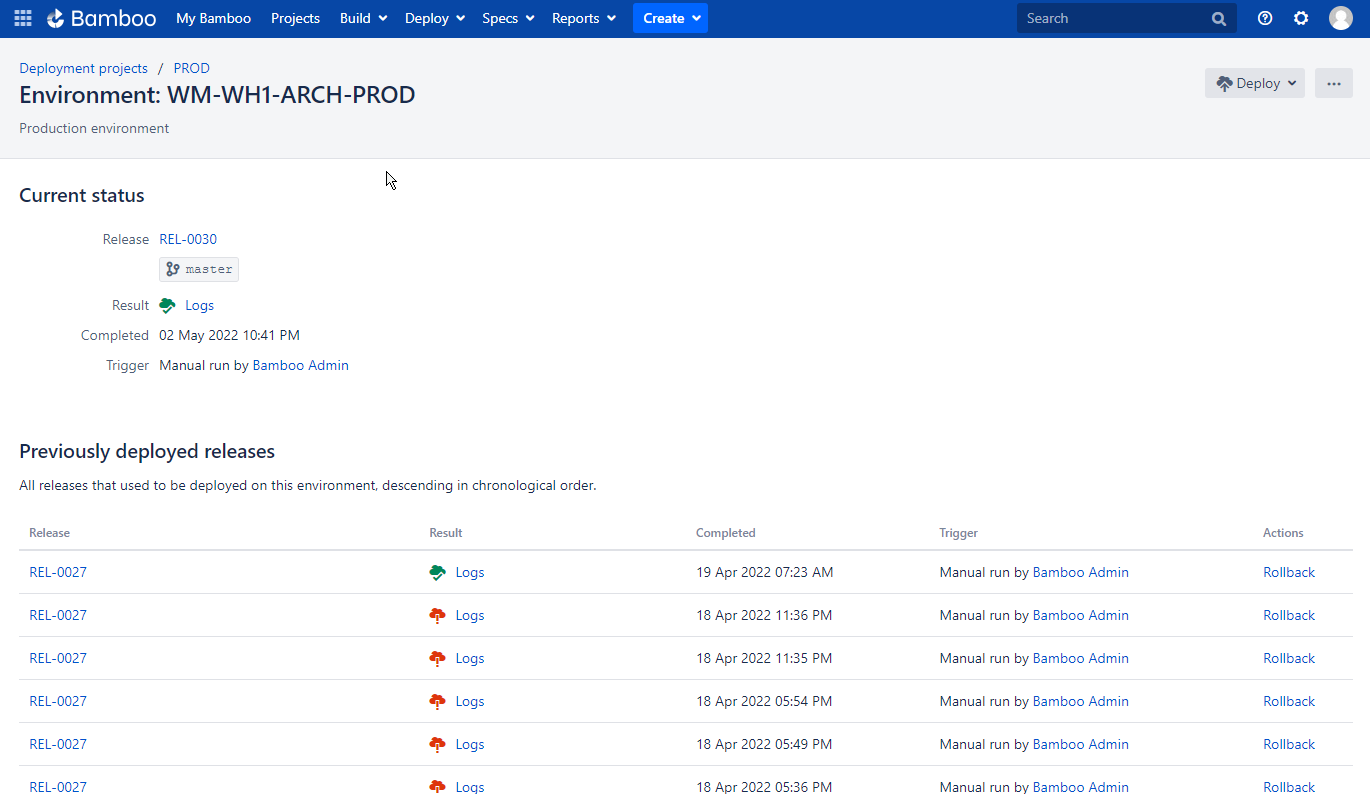The height and width of the screenshot is (794, 1370).
Task: Open the administration gear icon
Action: point(1301,18)
